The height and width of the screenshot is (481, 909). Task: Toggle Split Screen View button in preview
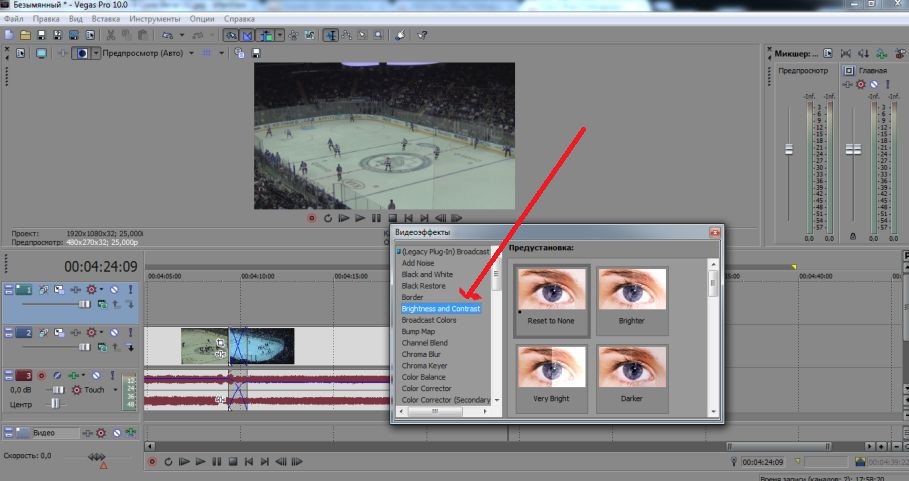click(x=81, y=53)
